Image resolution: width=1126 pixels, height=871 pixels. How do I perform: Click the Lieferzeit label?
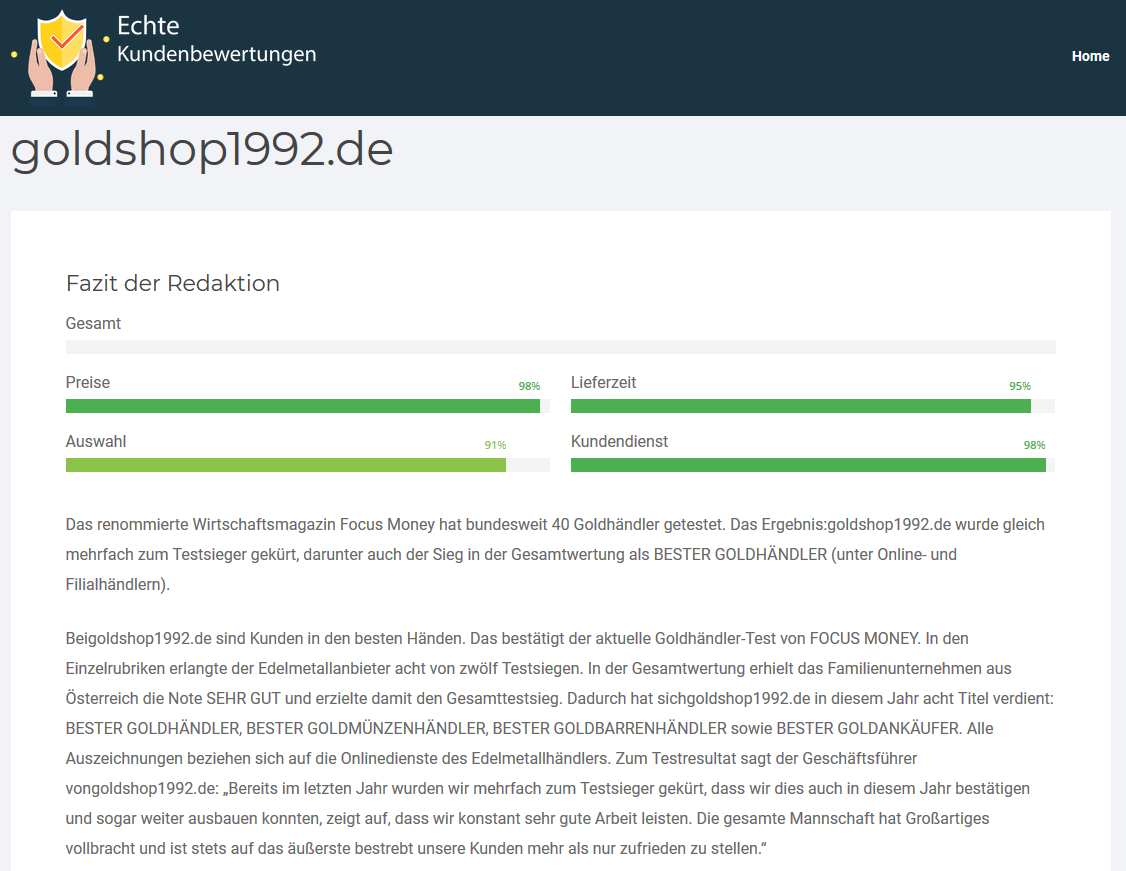click(603, 382)
